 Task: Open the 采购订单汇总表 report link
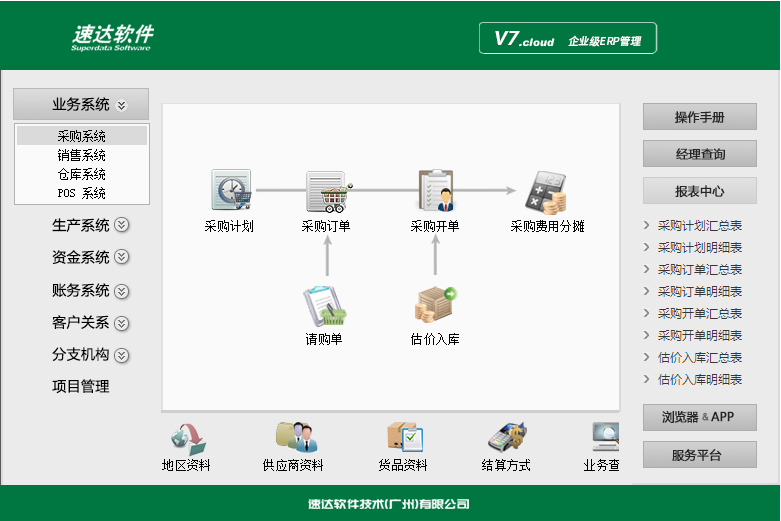(700, 269)
